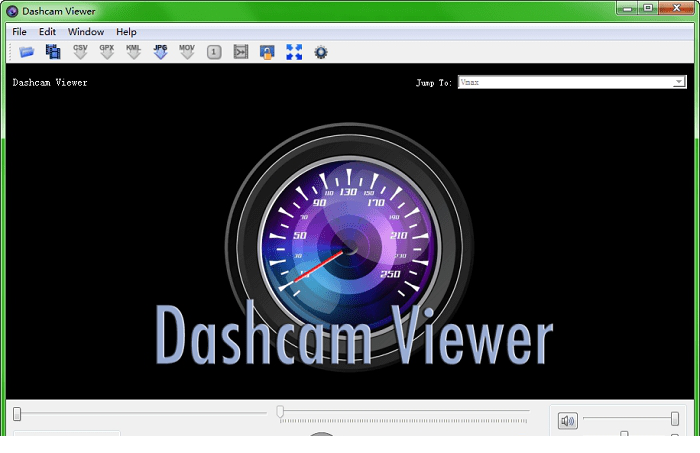Viewport: 700px width, 453px height.
Task: Minimize the Dashcam Viewer window
Action: click(628, 8)
